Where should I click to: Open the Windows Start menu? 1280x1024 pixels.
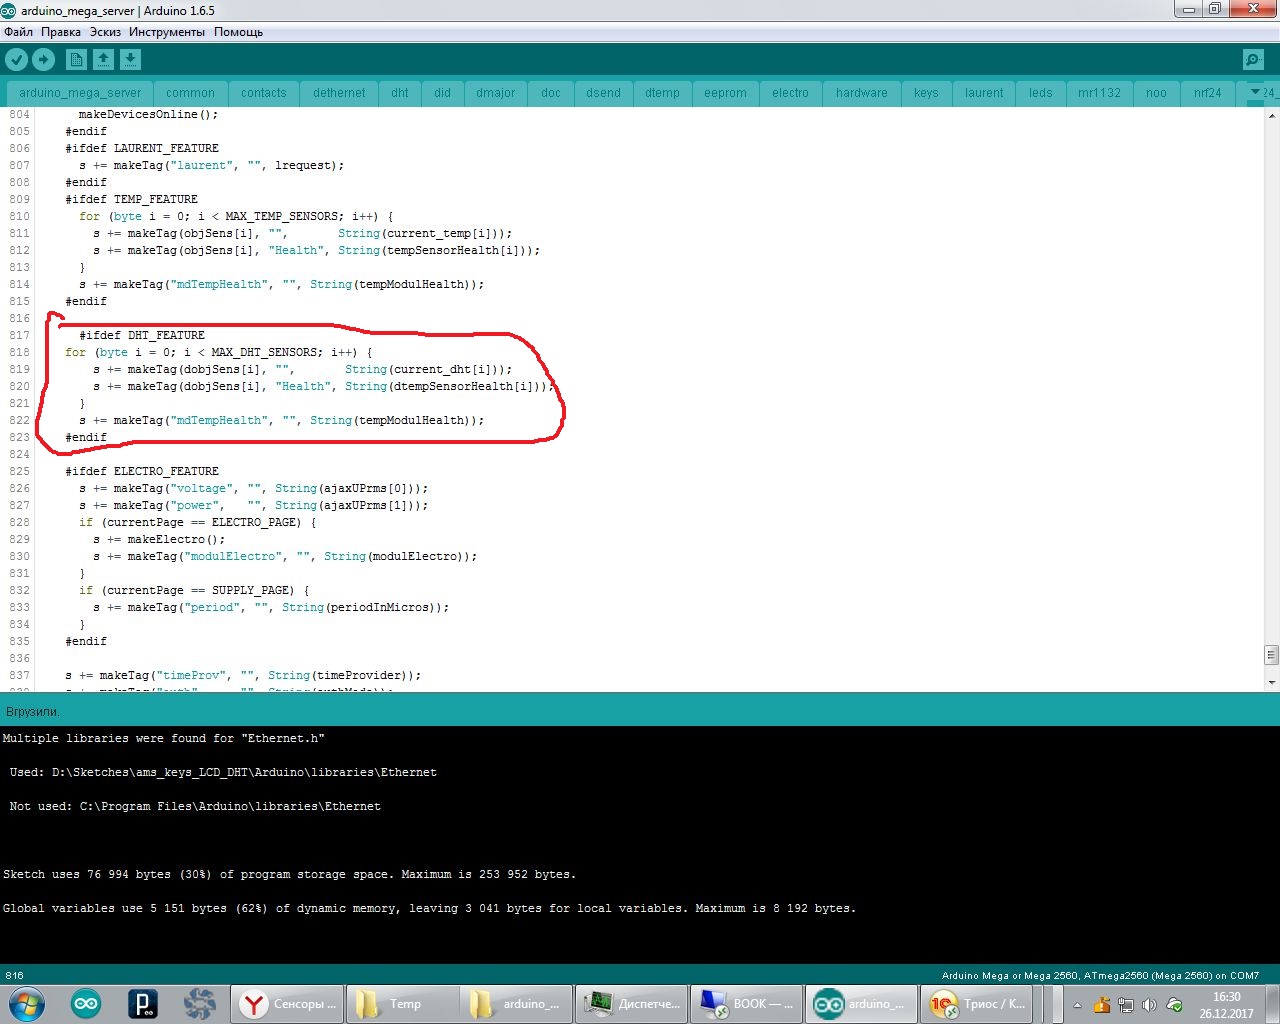pyautogui.click(x=25, y=1004)
